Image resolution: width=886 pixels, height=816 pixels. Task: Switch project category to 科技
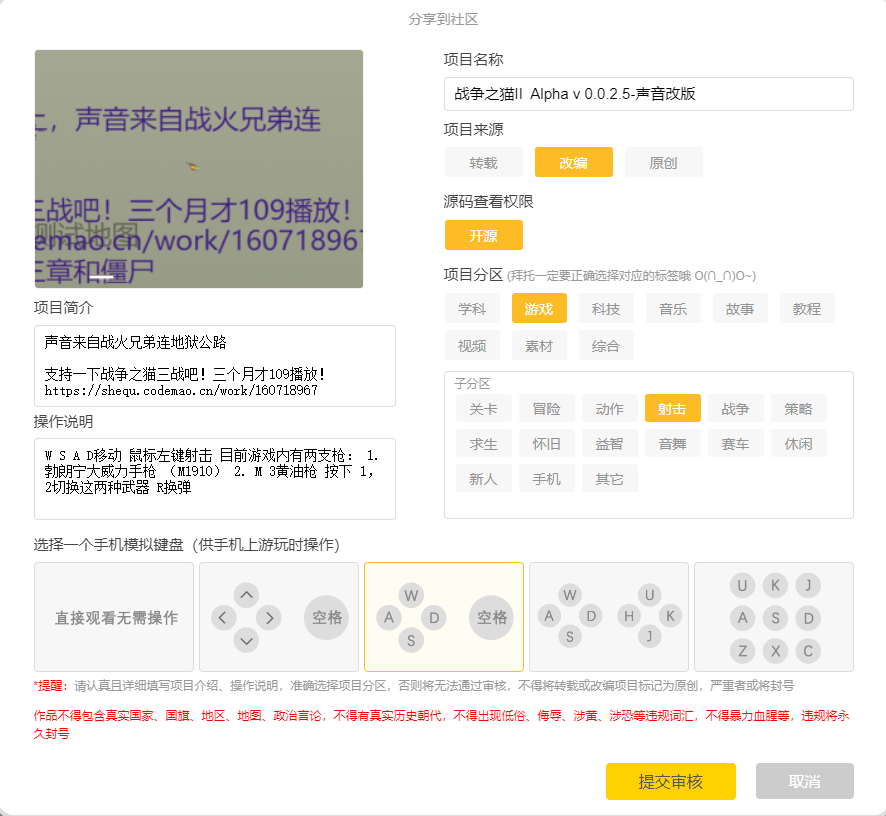click(605, 309)
